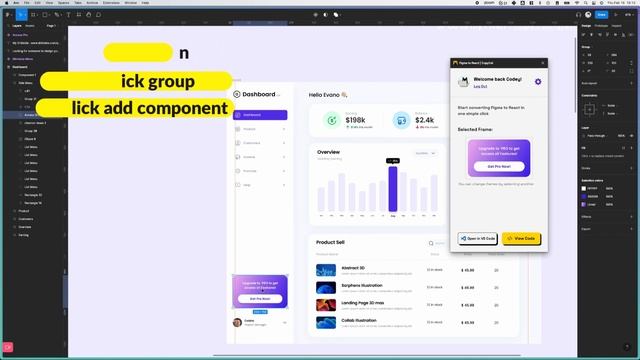Add a stroke with plus icon

[631, 168]
